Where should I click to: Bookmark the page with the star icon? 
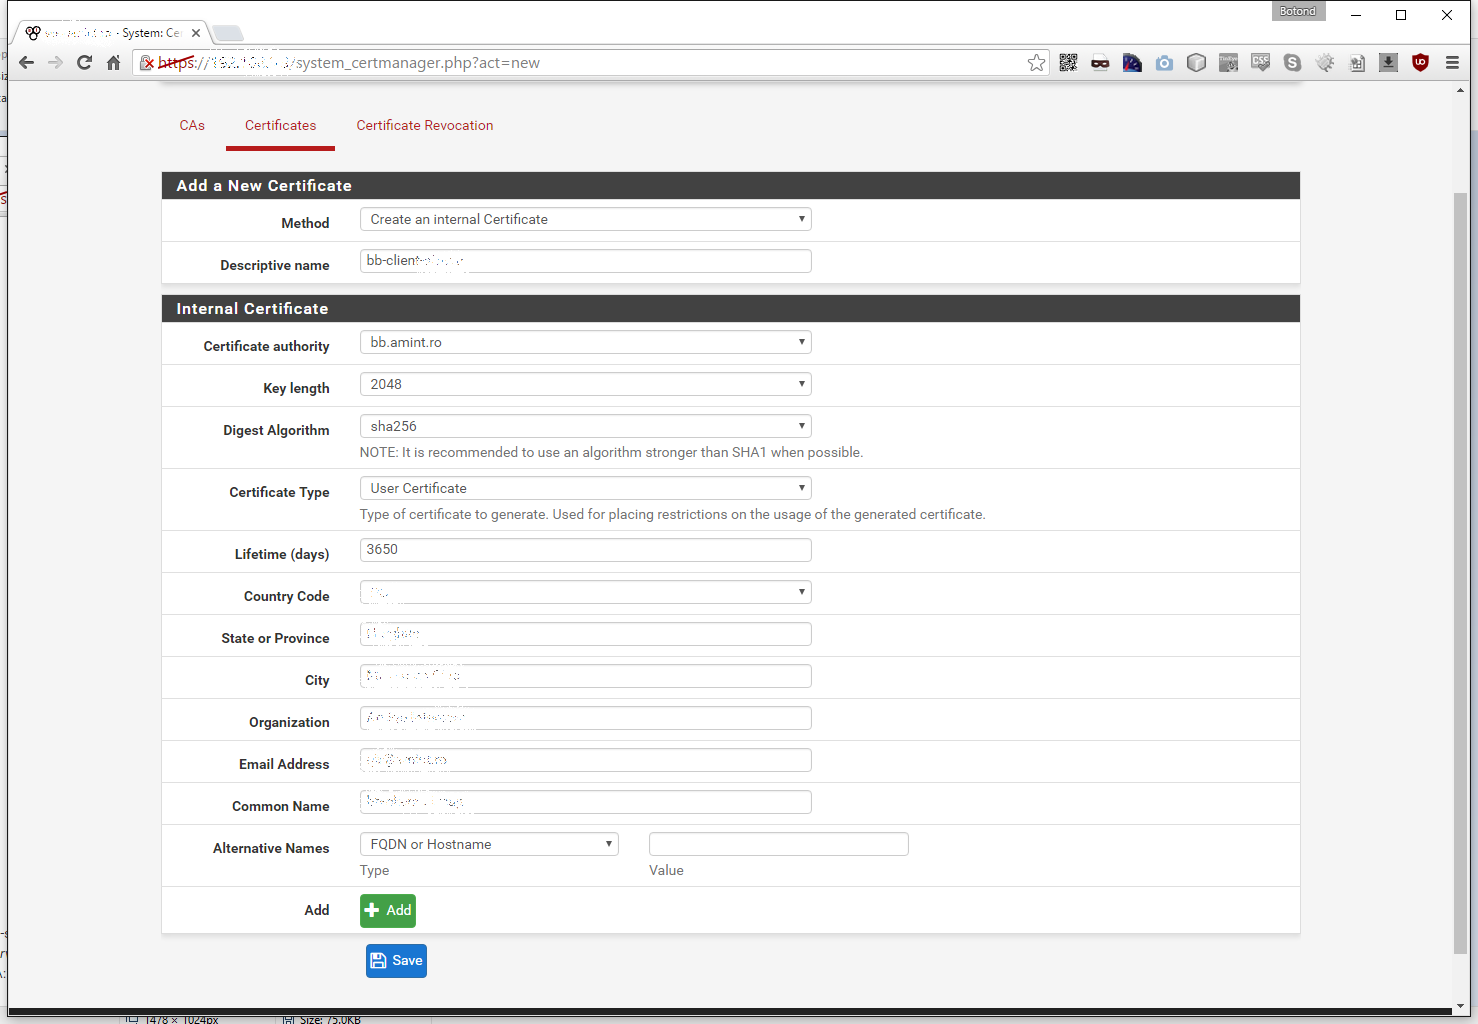1036,63
